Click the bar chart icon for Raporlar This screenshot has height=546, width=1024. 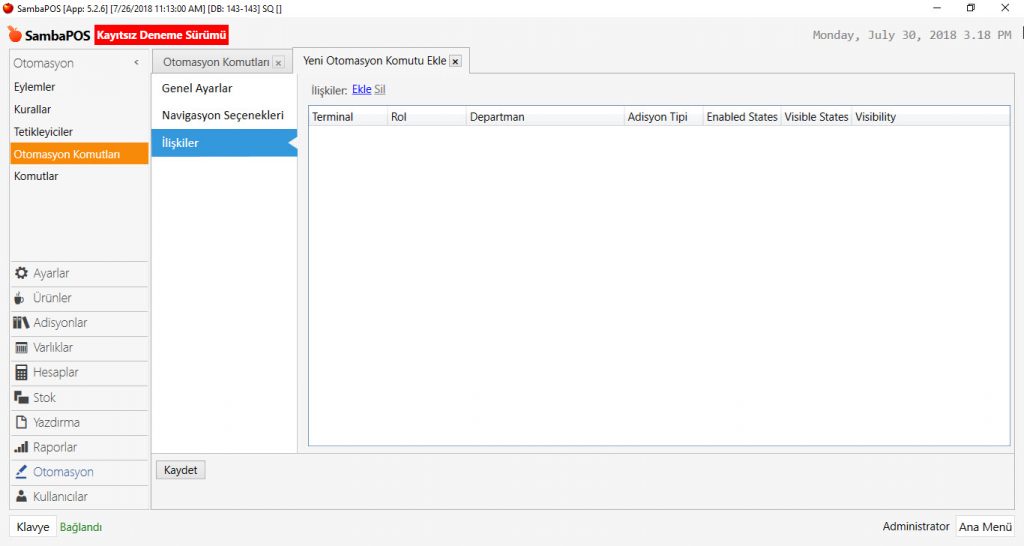tap(22, 447)
